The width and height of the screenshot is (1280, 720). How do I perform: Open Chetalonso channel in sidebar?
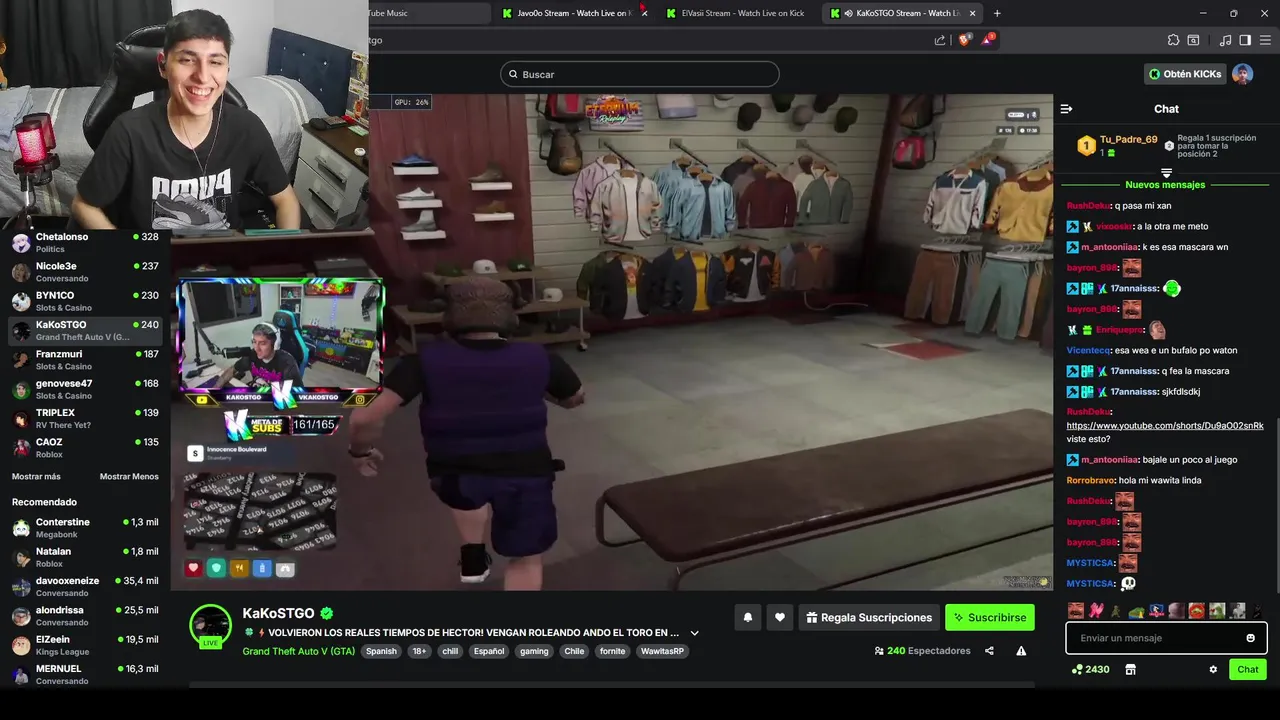85,242
